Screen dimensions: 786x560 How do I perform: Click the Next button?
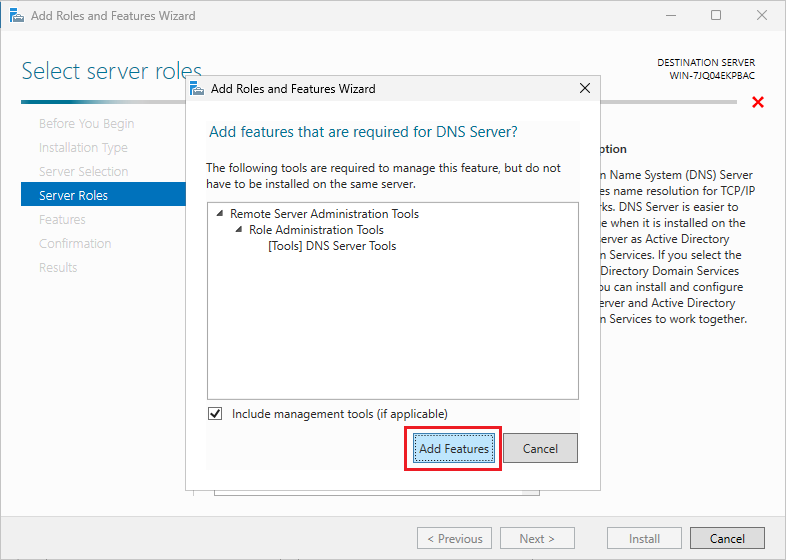[537, 539]
